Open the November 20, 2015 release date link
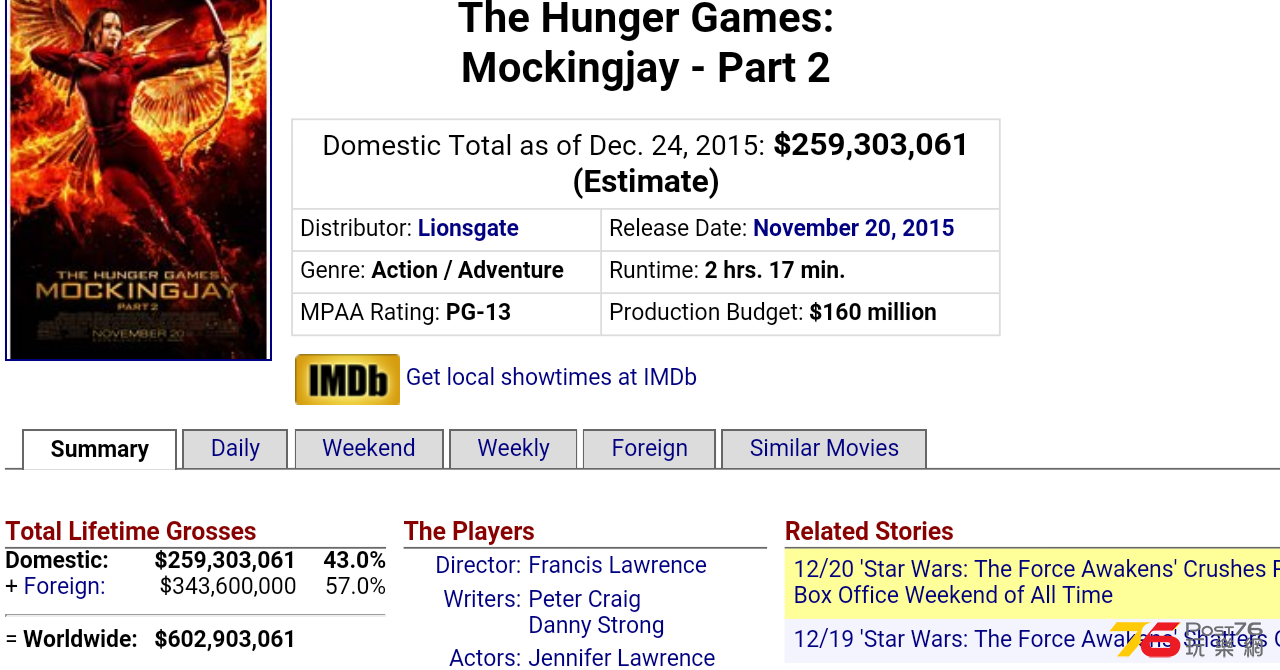The image size is (1280, 670). pyautogui.click(x=853, y=228)
